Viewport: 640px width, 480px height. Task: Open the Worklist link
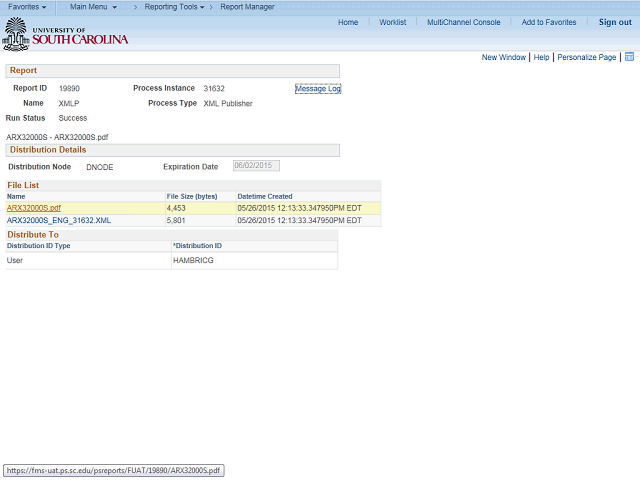coord(393,22)
